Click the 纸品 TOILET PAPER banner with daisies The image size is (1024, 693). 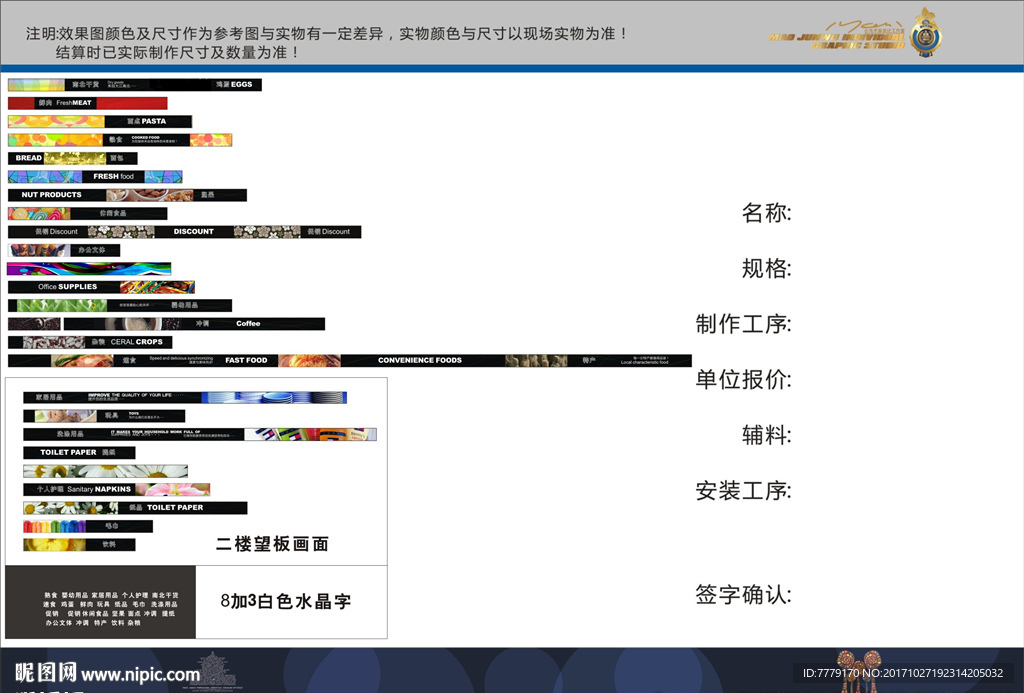click(x=135, y=508)
